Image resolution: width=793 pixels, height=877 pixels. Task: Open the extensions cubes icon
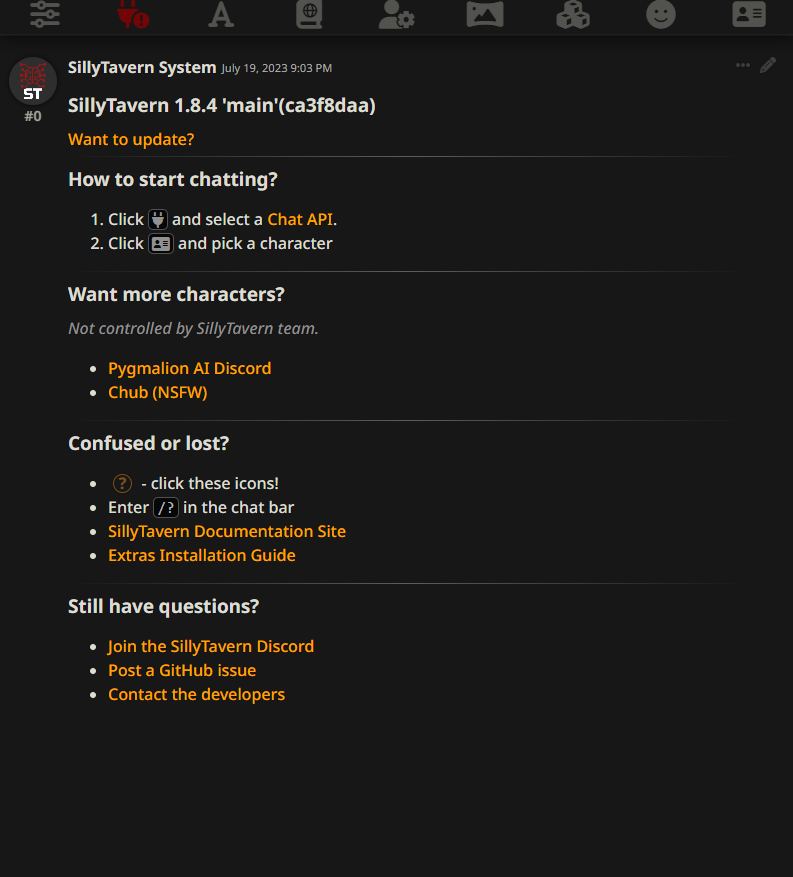573,14
